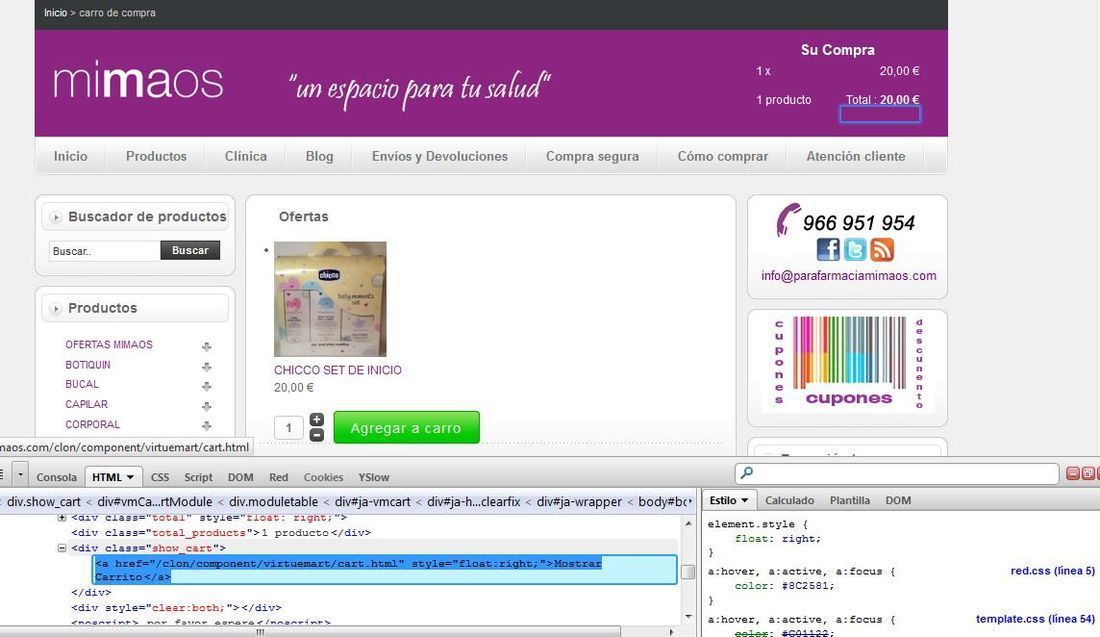Image resolution: width=1100 pixels, height=637 pixels.
Task: Click the green Agregar a carro button
Action: 406,427
